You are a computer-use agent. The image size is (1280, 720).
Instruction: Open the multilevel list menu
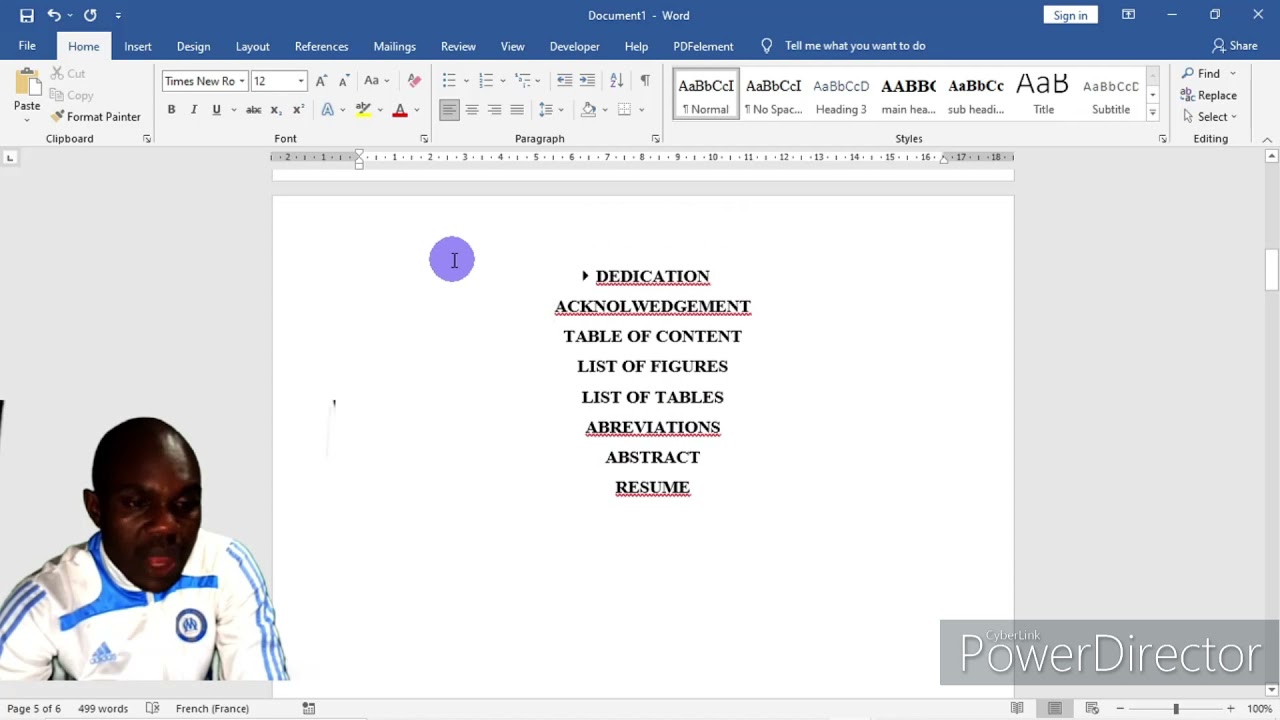point(523,81)
